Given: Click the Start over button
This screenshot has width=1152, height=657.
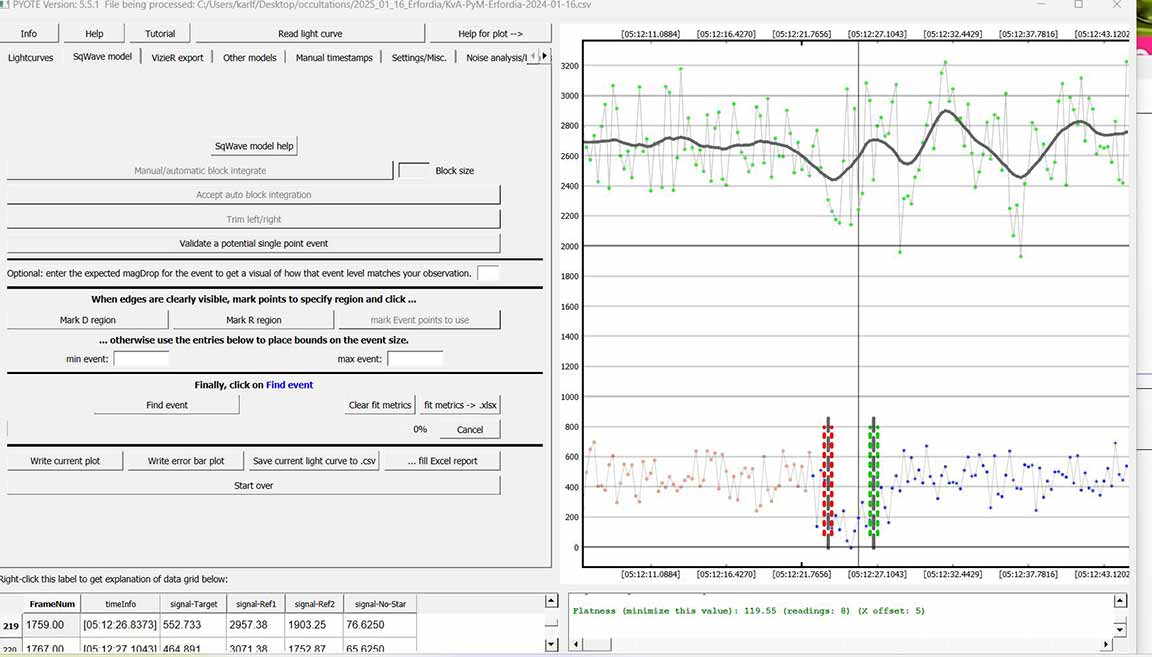Looking at the screenshot, I should (253, 485).
